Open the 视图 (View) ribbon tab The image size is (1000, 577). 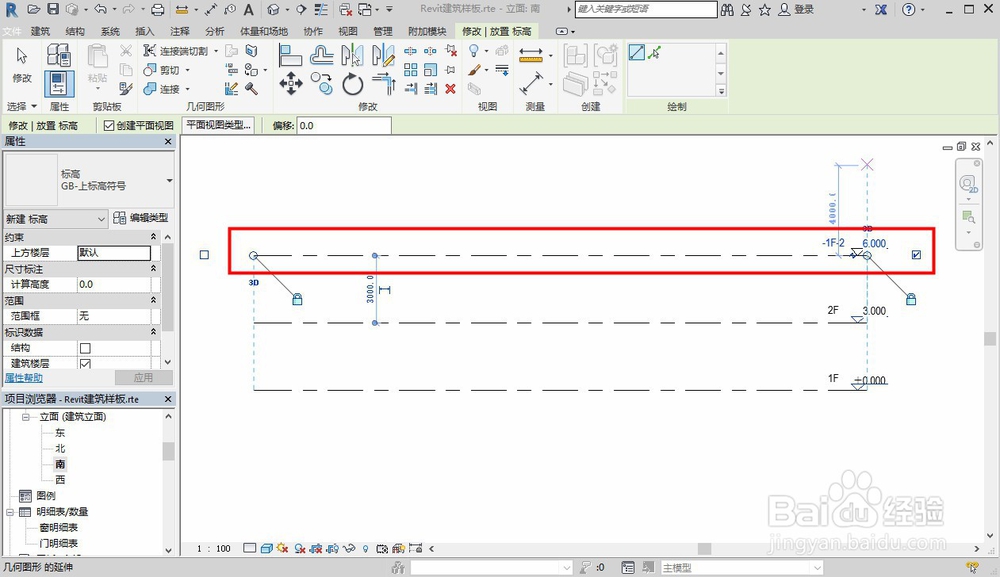tap(348, 31)
